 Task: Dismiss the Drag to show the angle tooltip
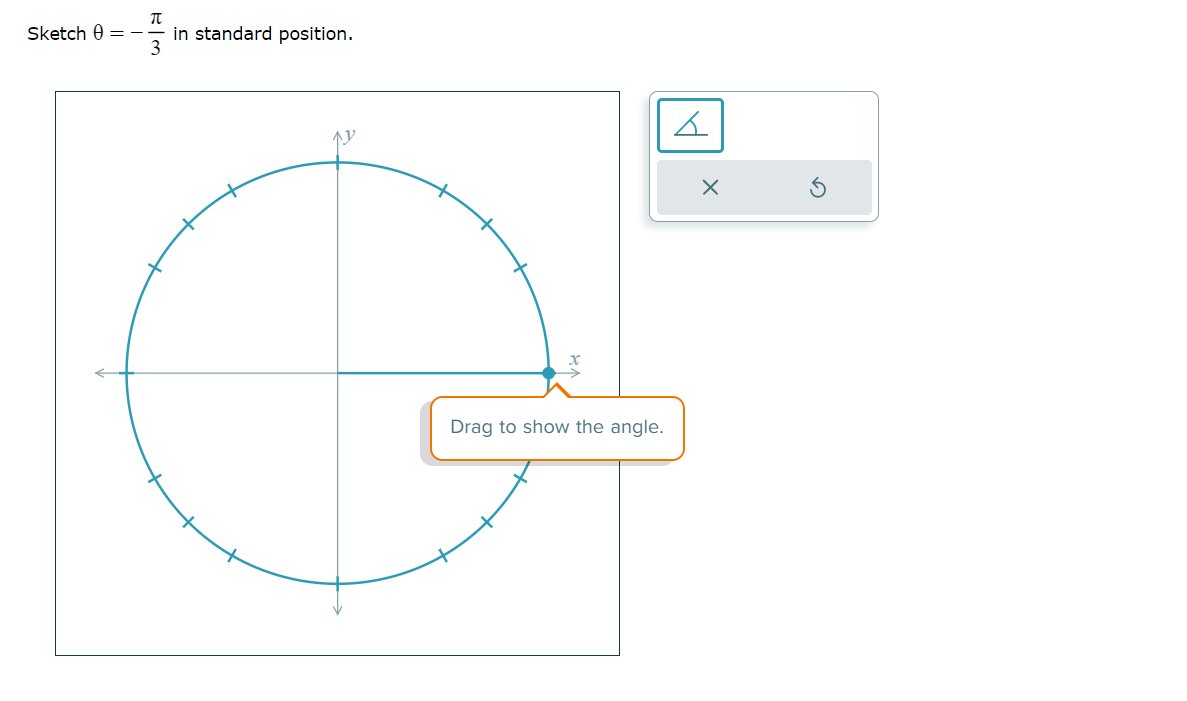[557, 427]
